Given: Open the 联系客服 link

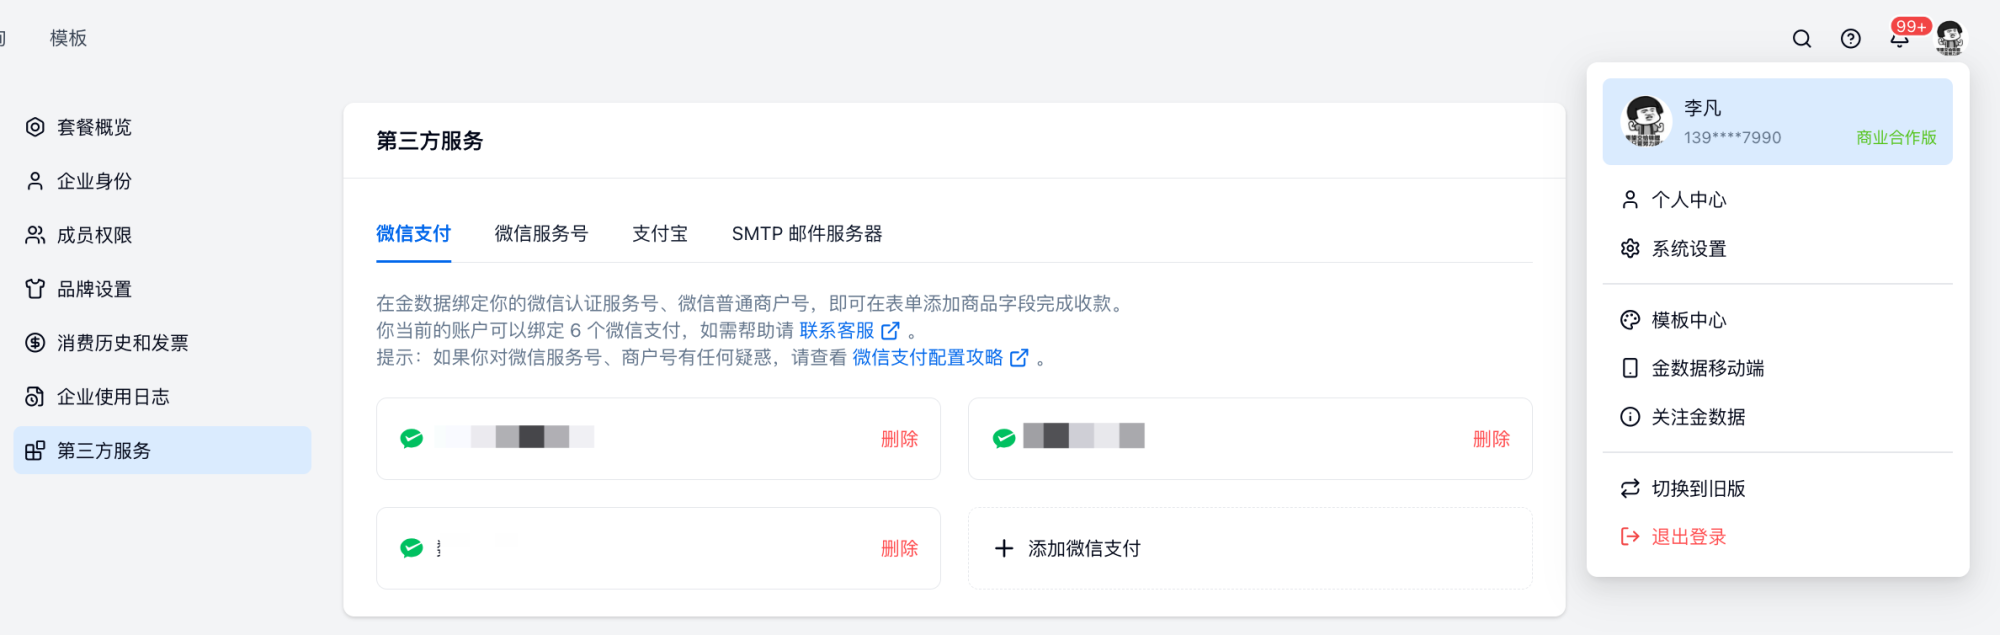Looking at the screenshot, I should (848, 330).
